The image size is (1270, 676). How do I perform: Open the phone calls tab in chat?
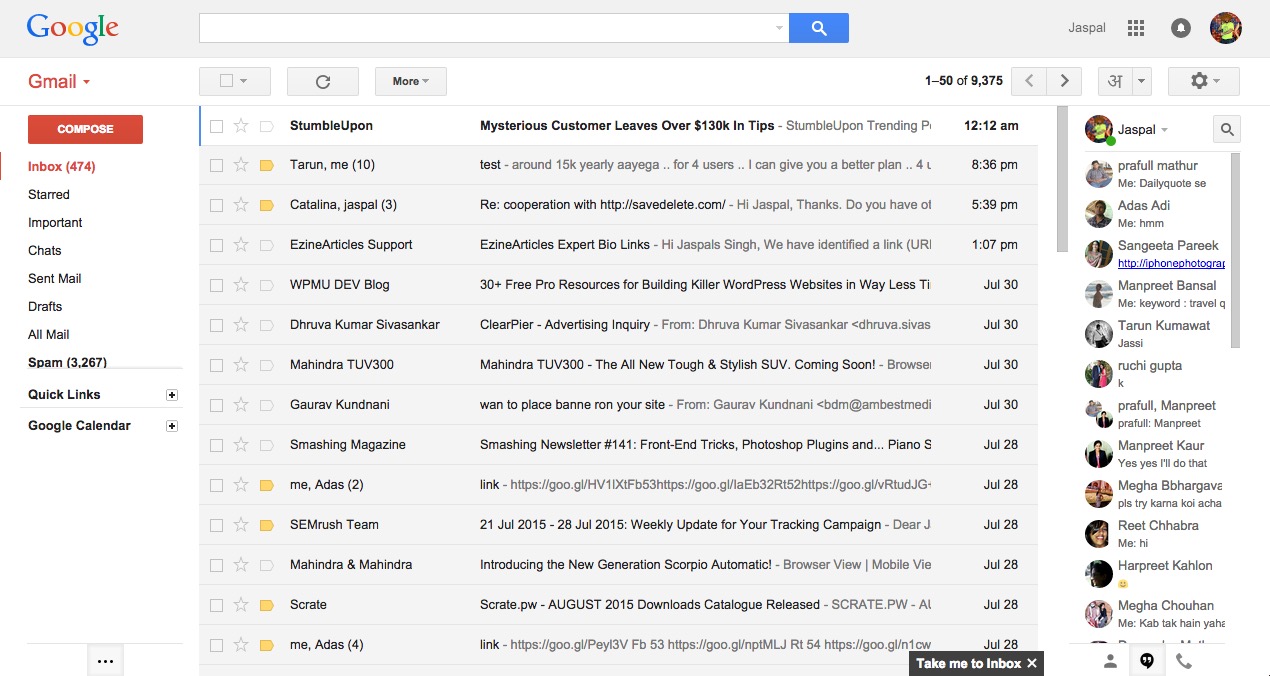pos(1184,661)
